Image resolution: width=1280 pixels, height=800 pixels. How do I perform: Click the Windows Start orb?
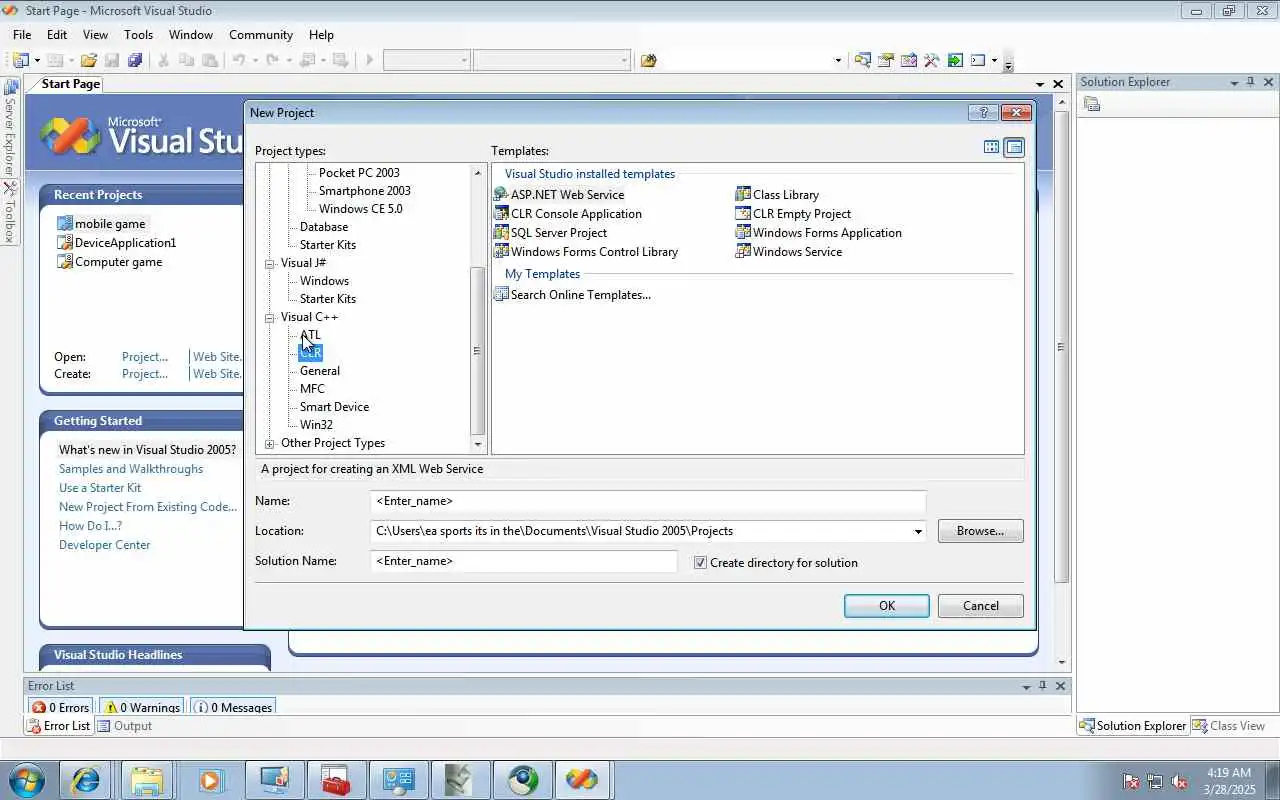[26, 780]
